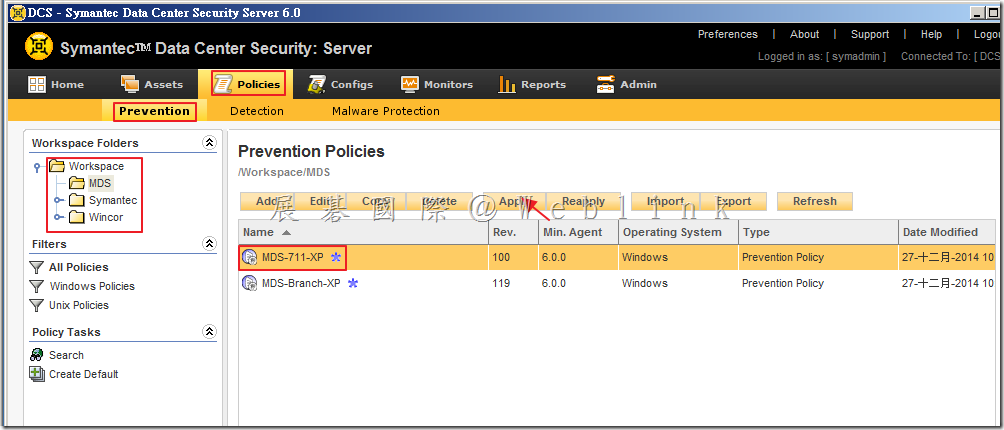Apply the All Policies filter
This screenshot has width=1004, height=430.
(78, 267)
